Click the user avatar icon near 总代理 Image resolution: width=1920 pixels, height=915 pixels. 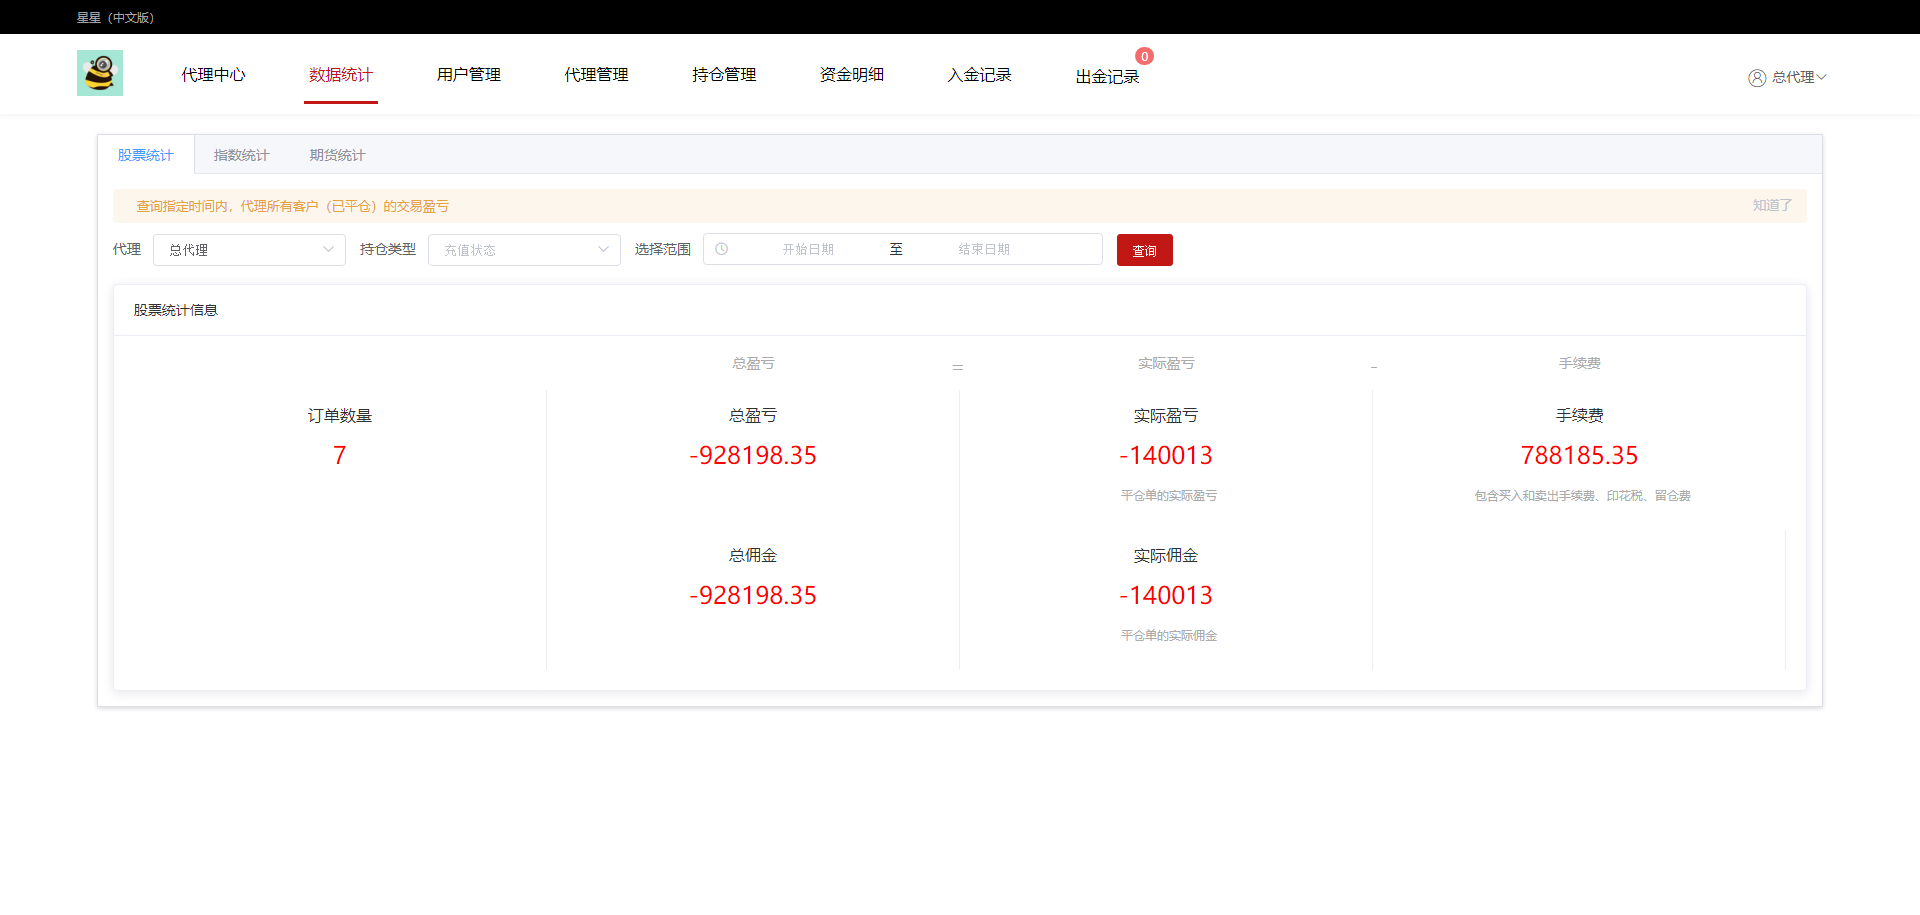(1757, 77)
